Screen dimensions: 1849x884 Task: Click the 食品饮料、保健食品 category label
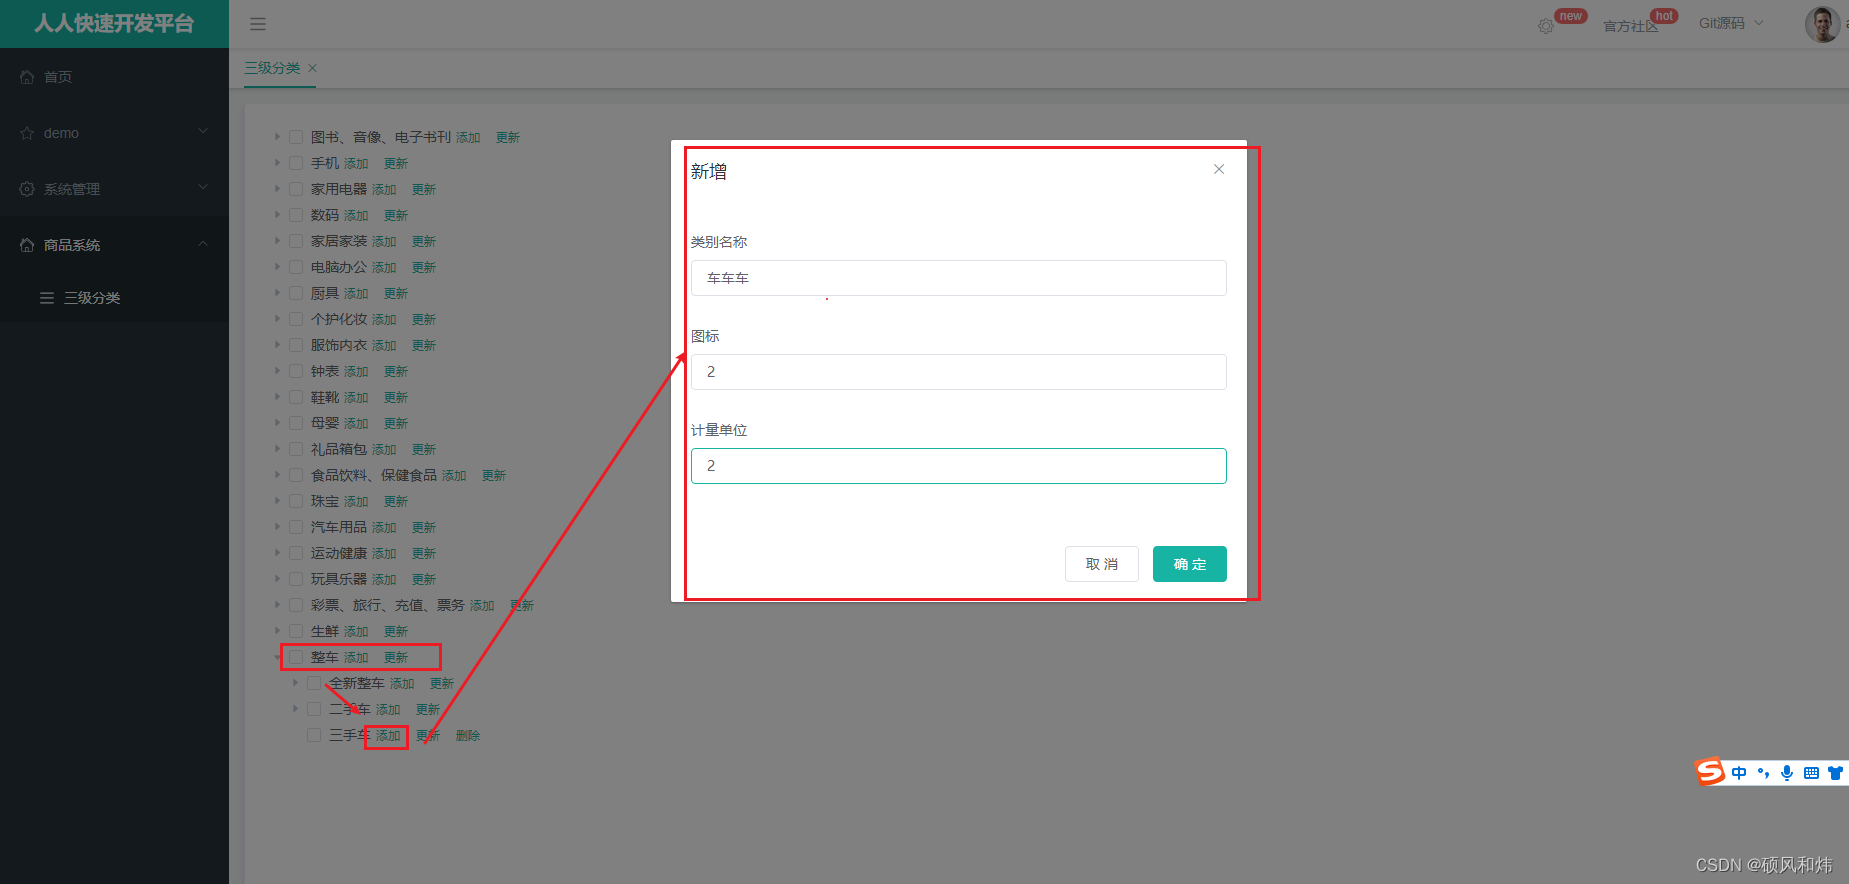click(x=374, y=475)
